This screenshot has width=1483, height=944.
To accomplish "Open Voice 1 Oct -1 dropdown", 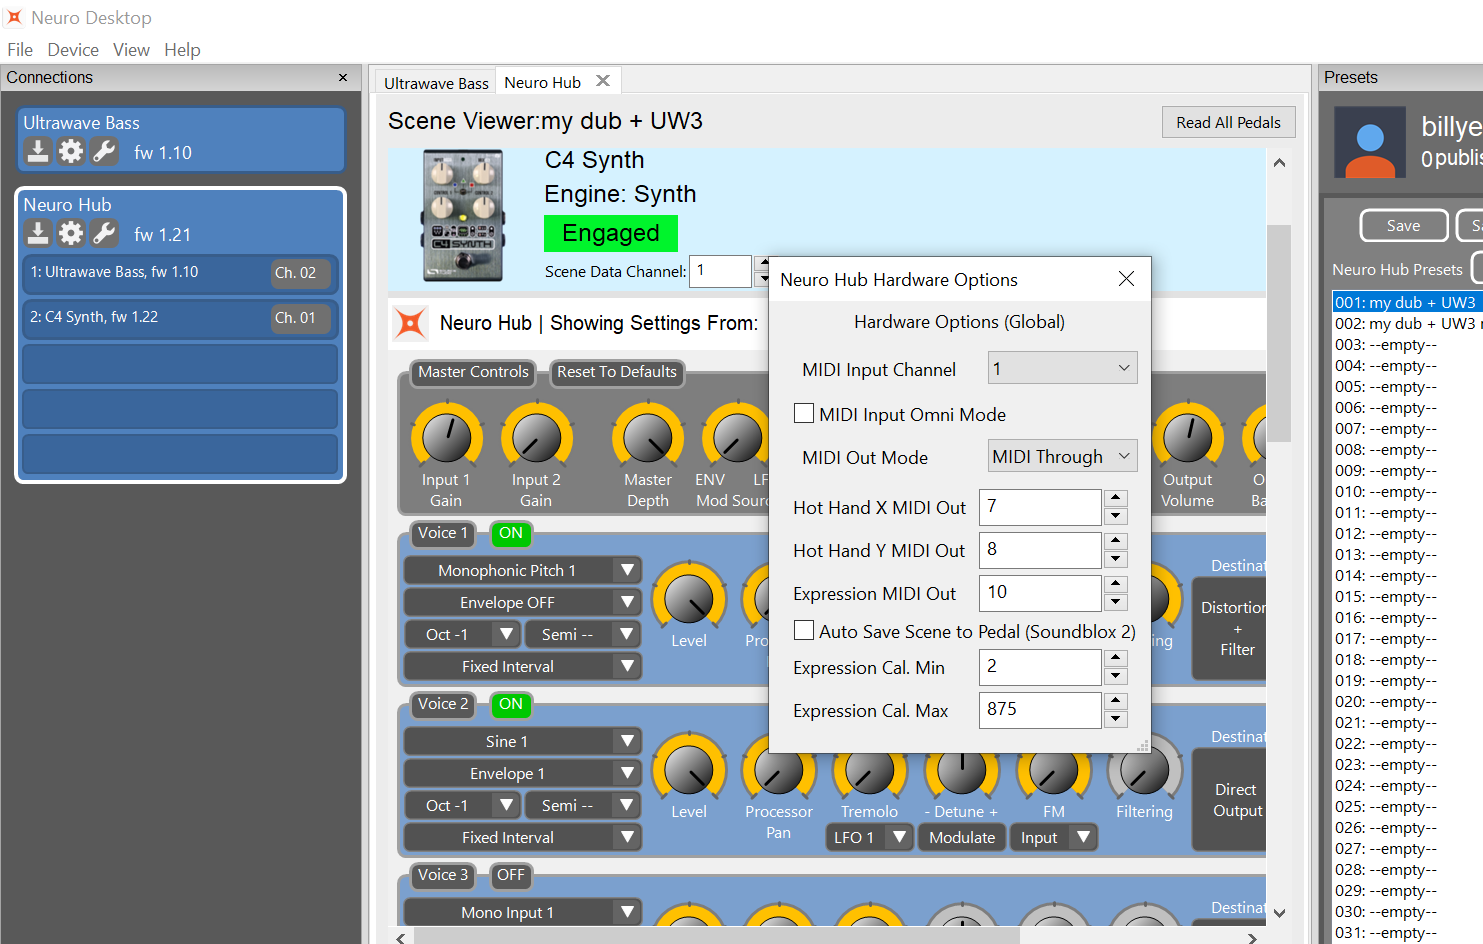I will point(461,634).
